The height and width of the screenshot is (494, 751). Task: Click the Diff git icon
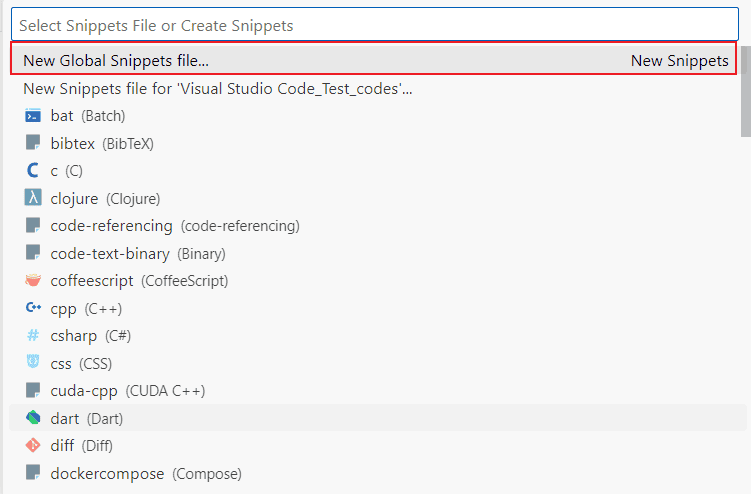click(x=33, y=445)
